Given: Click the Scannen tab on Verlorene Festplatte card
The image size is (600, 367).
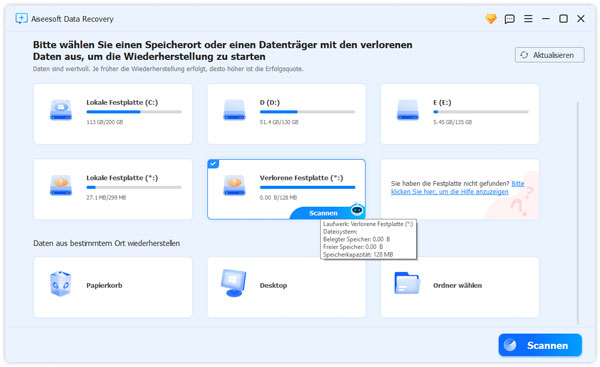Looking at the screenshot, I should click(323, 213).
